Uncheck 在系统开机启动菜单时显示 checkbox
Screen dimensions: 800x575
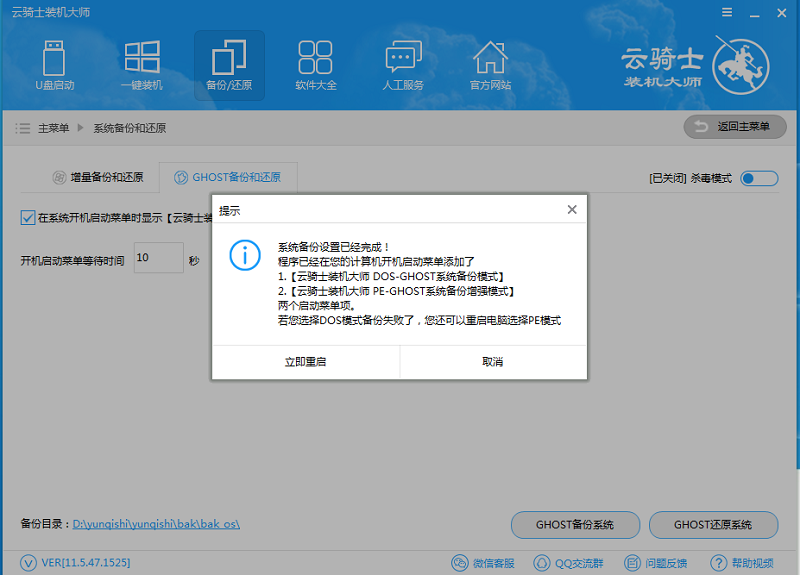pyautogui.click(x=28, y=218)
